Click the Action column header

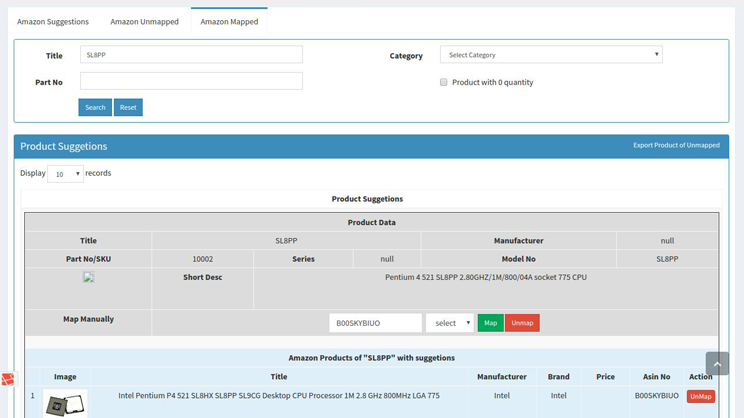coord(700,377)
